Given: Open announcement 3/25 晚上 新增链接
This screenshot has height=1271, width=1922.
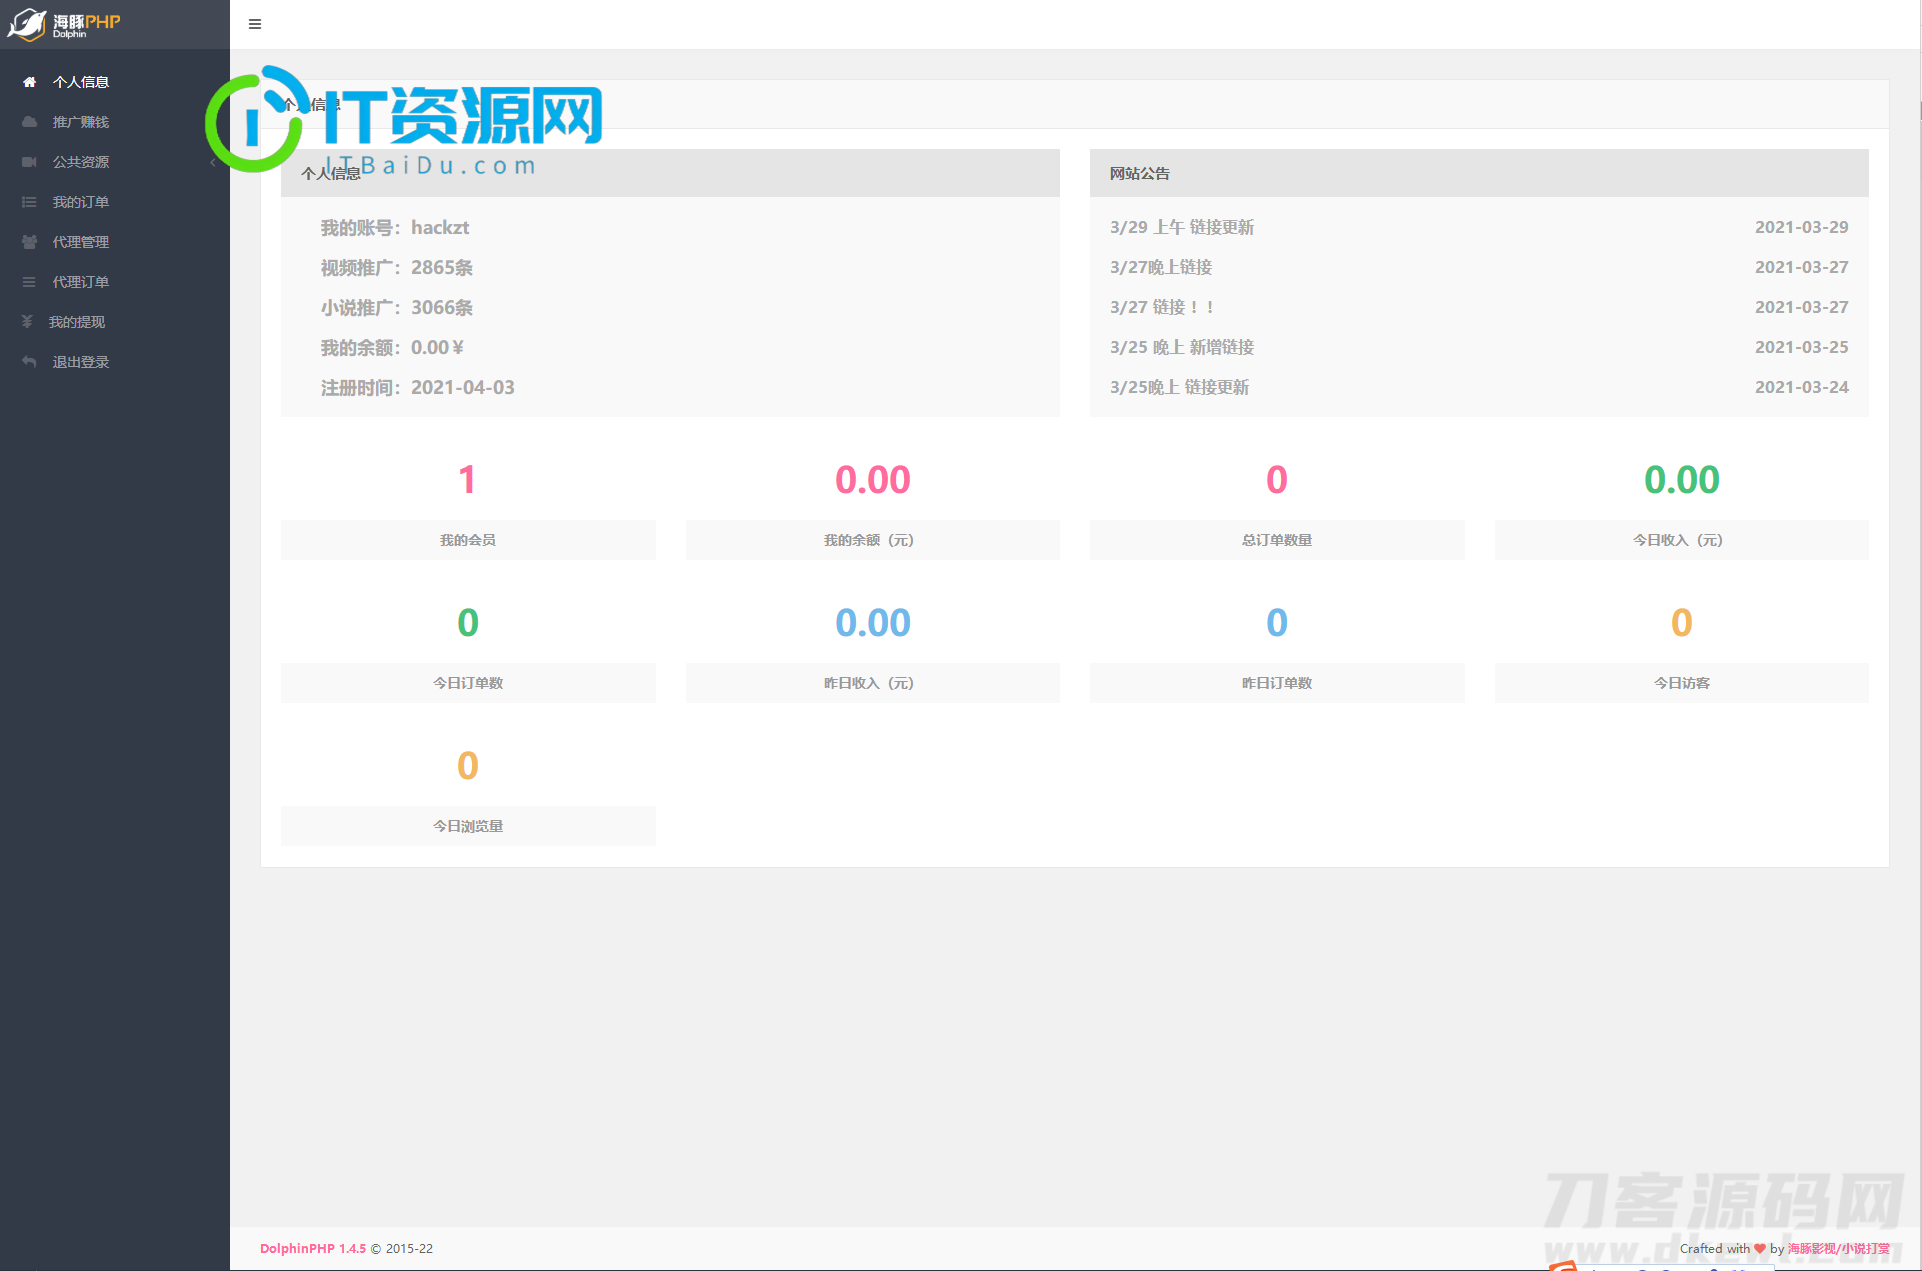Looking at the screenshot, I should click(x=1181, y=347).
